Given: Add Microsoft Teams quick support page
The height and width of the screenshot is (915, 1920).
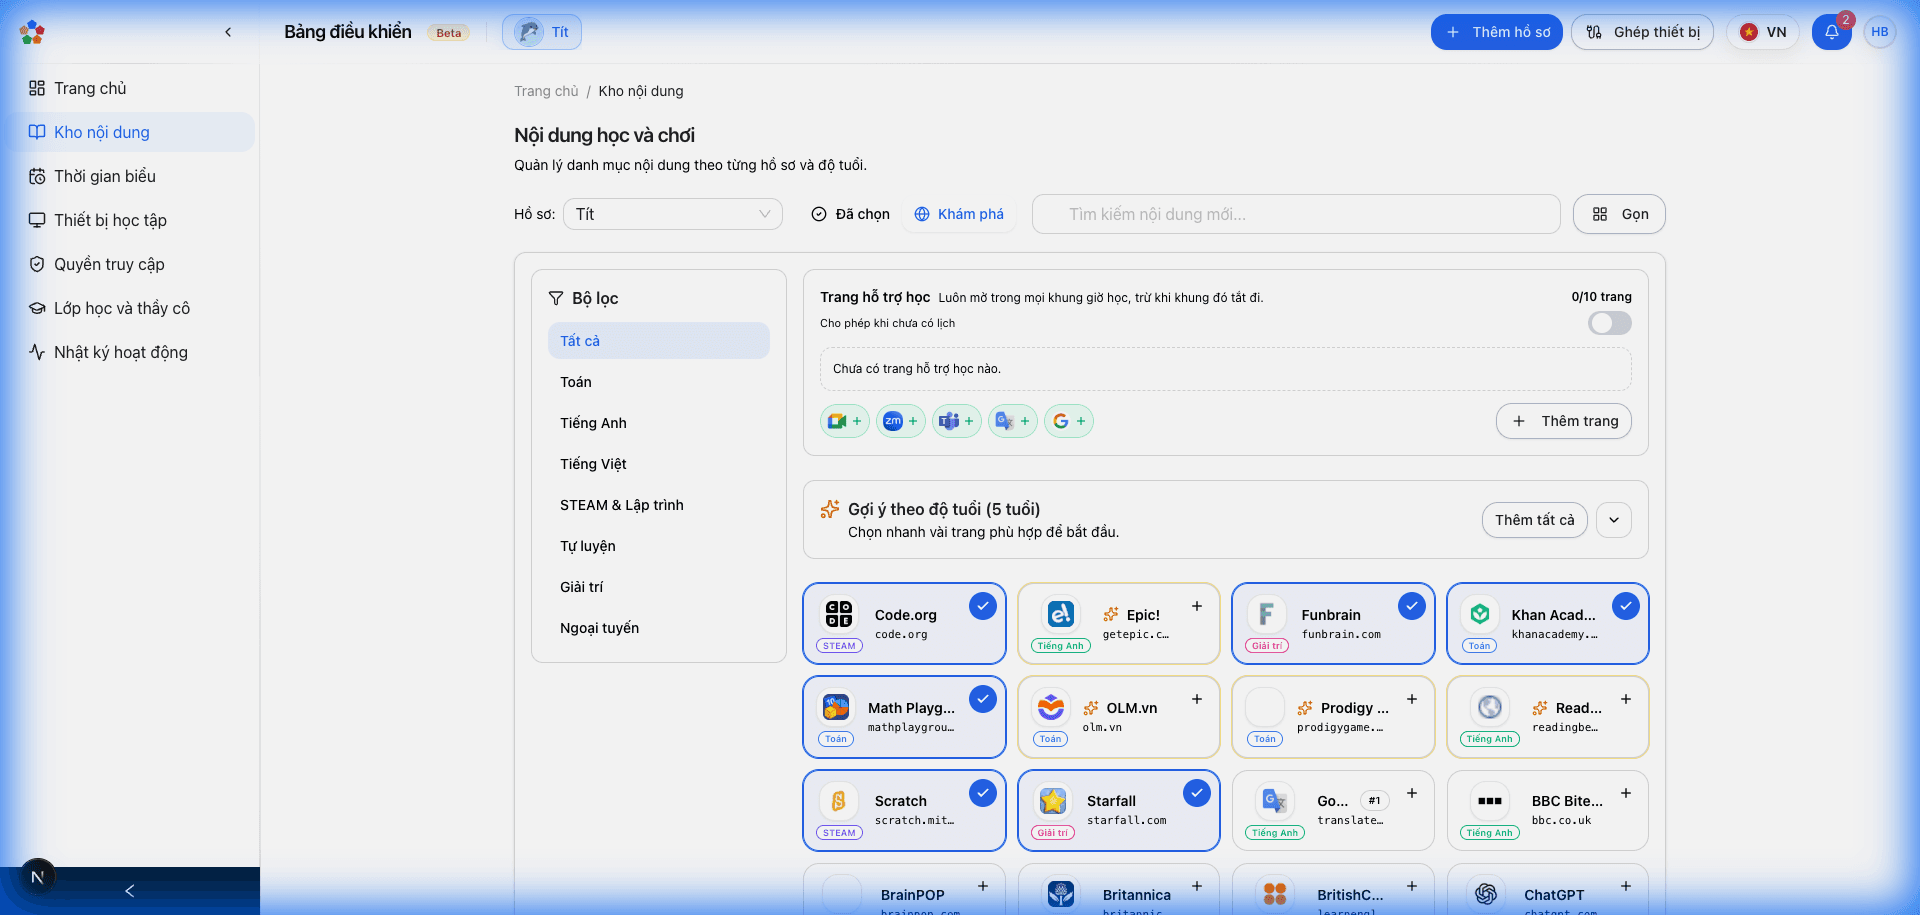Looking at the screenshot, I should [x=957, y=421].
